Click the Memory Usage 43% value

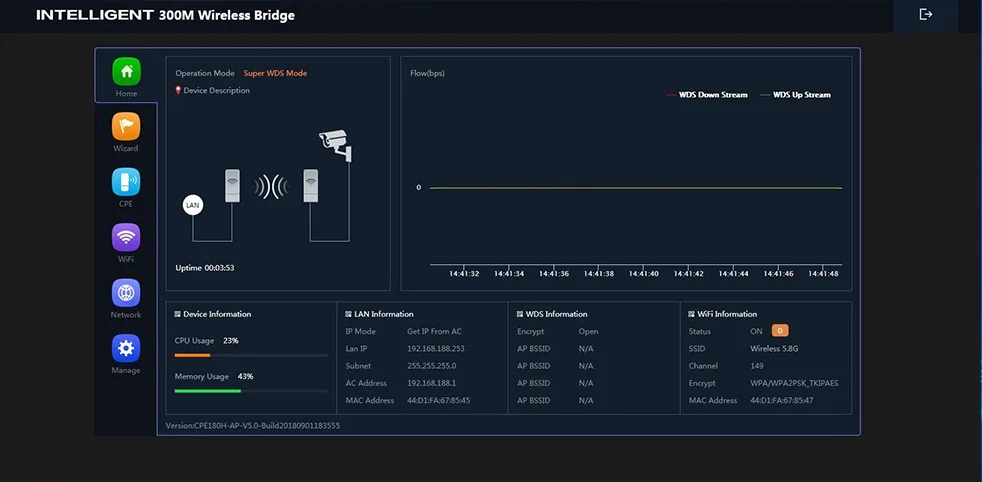click(x=246, y=376)
